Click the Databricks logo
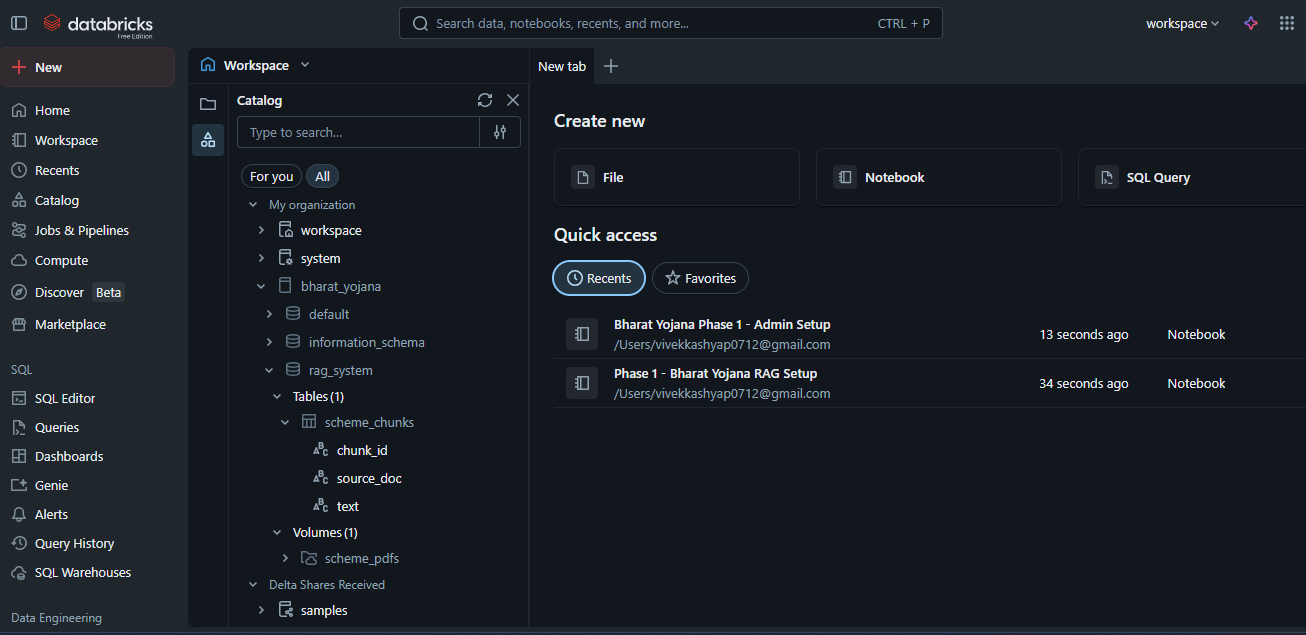Screen dimensions: 1306x635 tap(98, 24)
